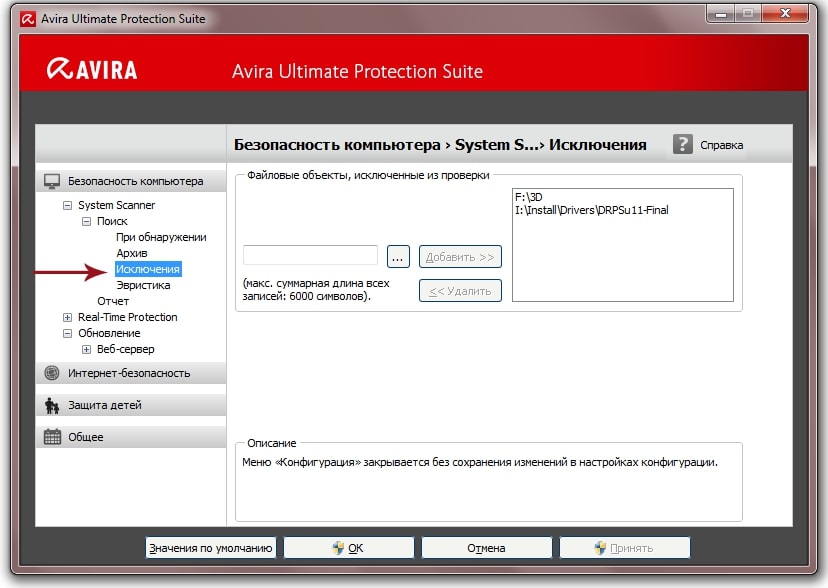Click the family icon beside Защита детей
Viewport: 828px width, 588px height.
point(52,405)
